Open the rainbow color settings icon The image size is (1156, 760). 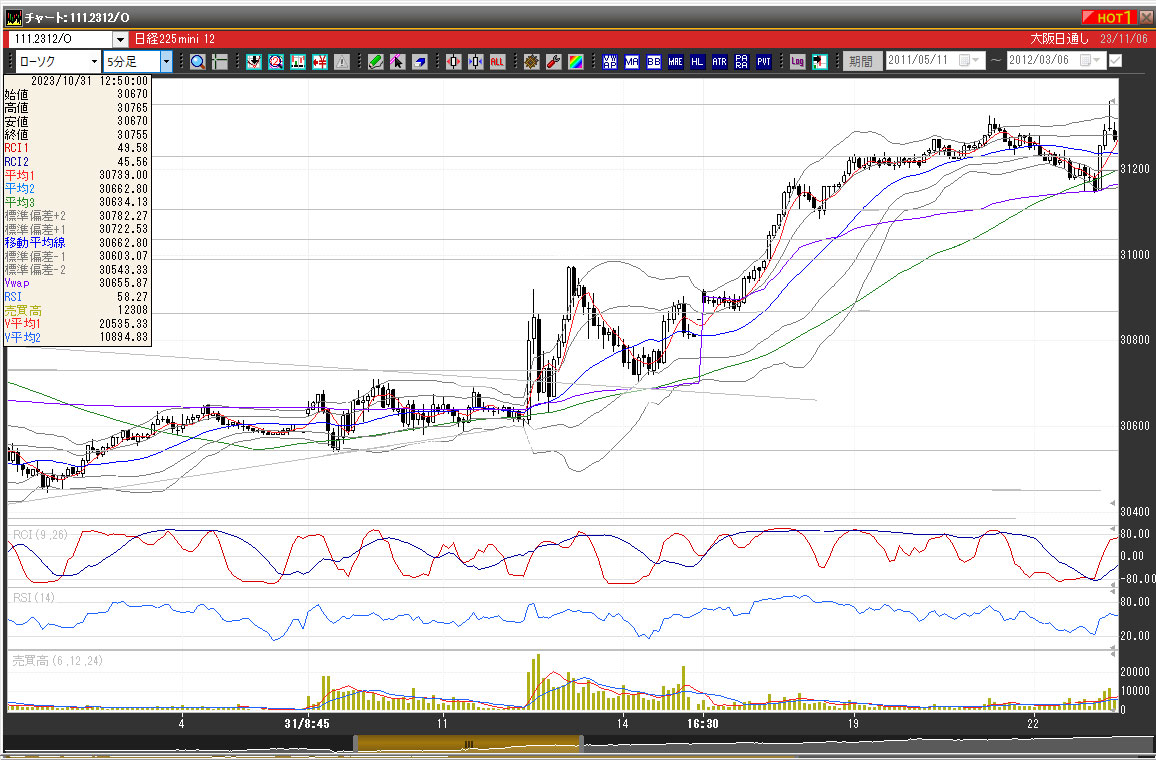576,62
